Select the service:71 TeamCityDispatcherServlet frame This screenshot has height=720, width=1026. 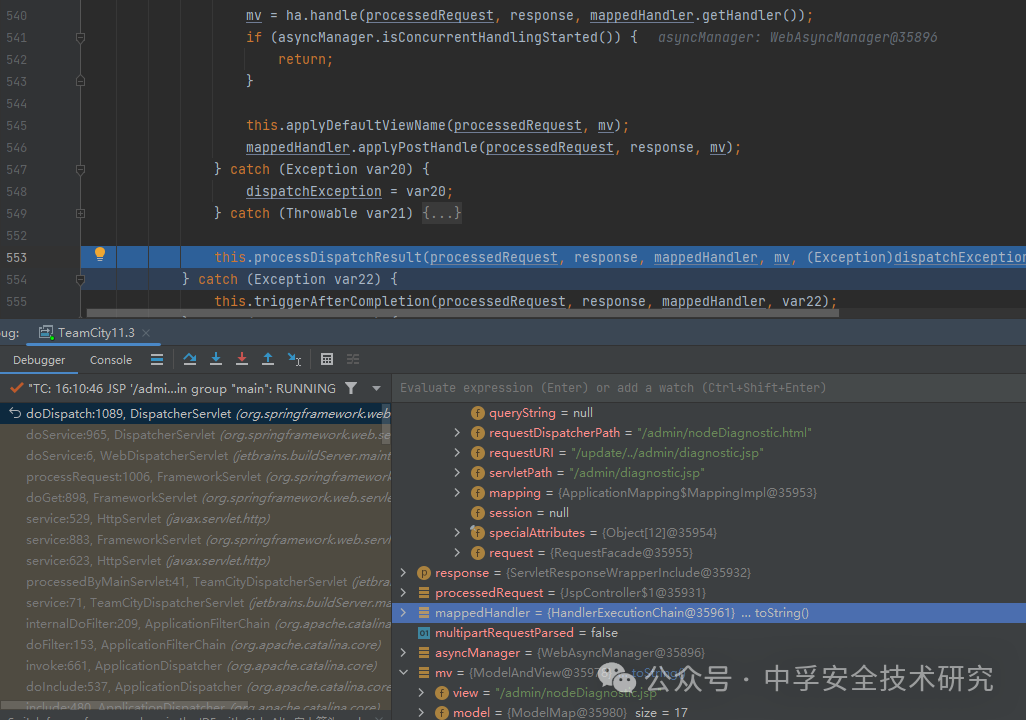pyautogui.click(x=196, y=603)
